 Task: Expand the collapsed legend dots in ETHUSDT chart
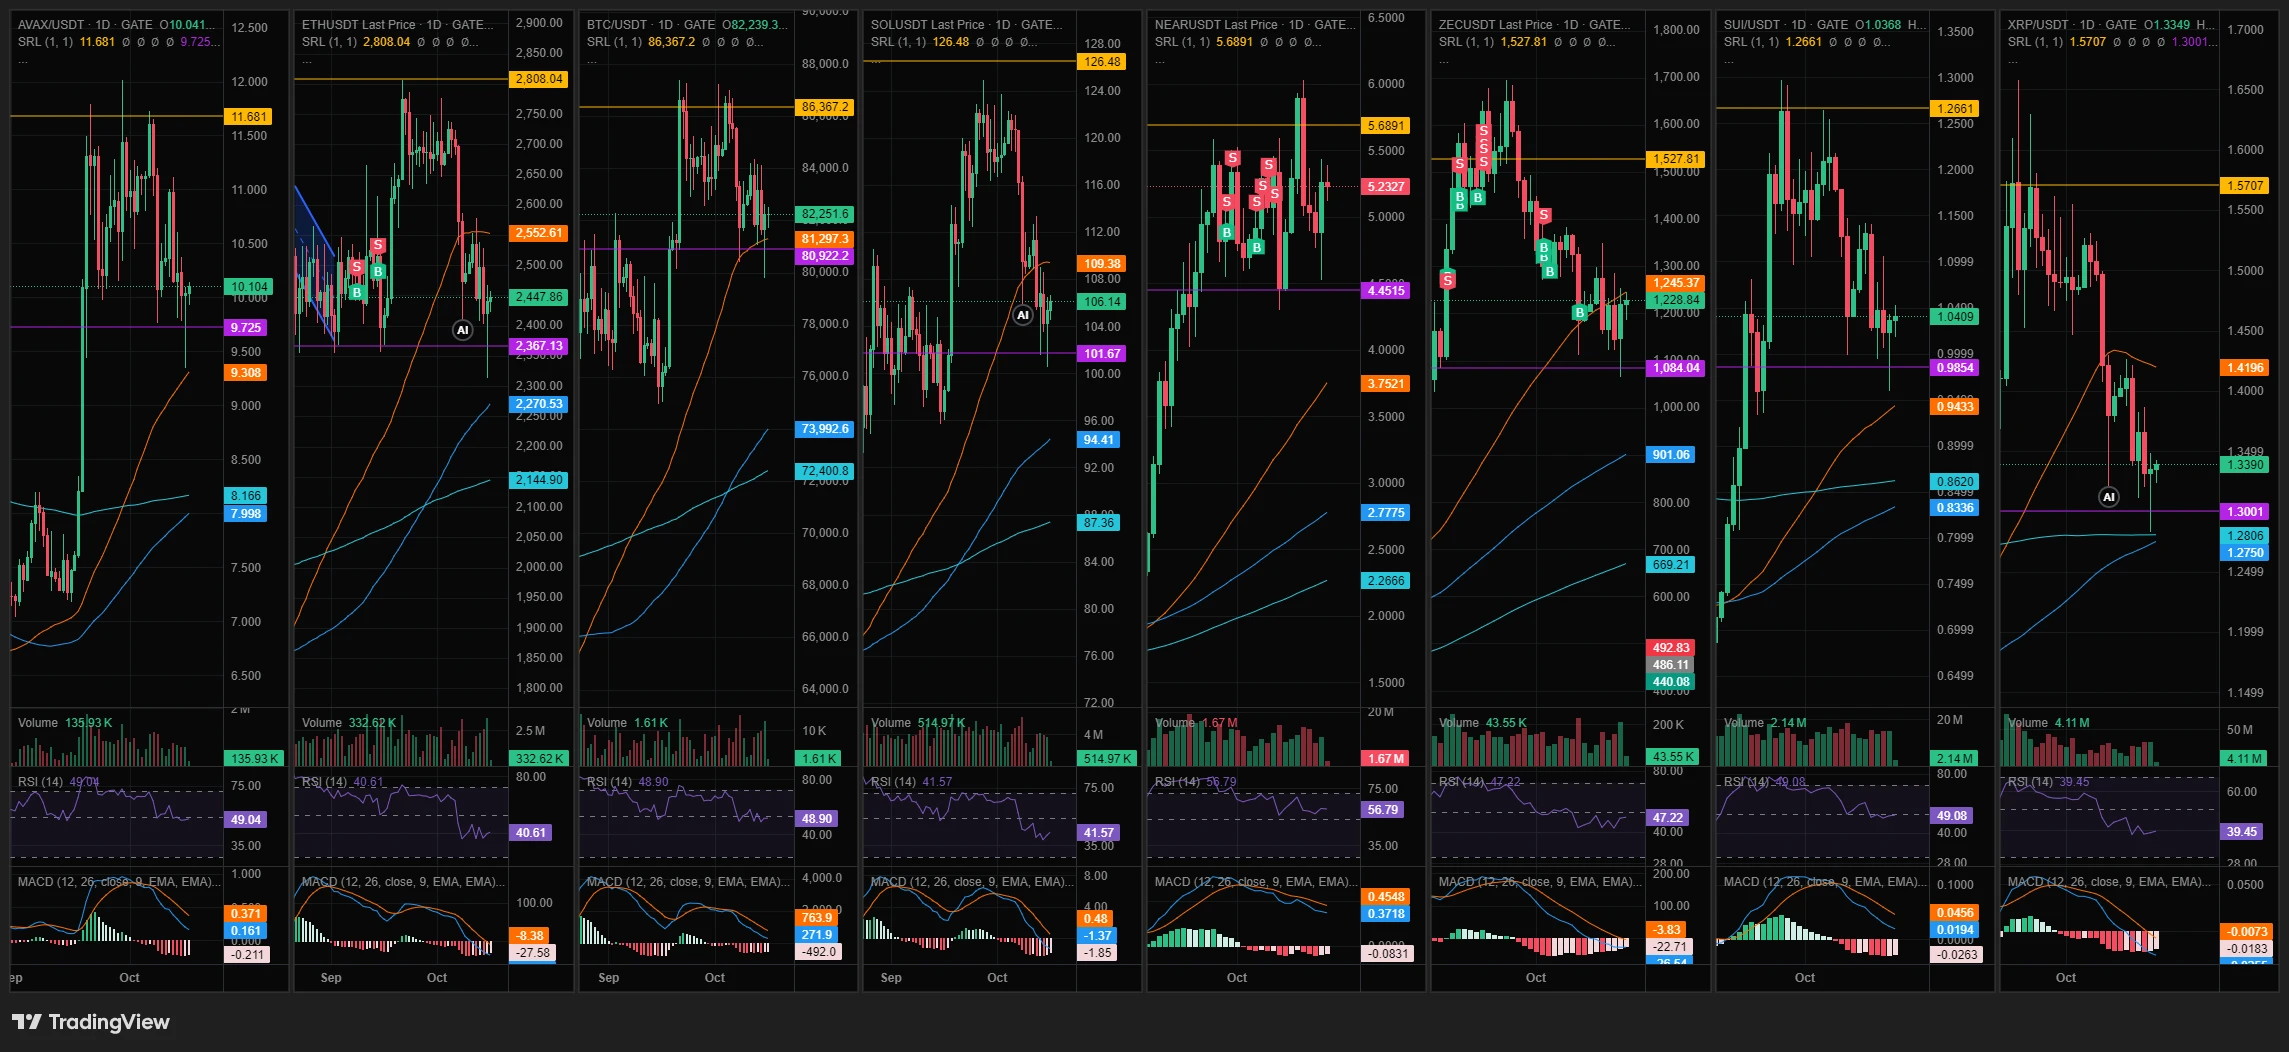pyautogui.click(x=307, y=60)
